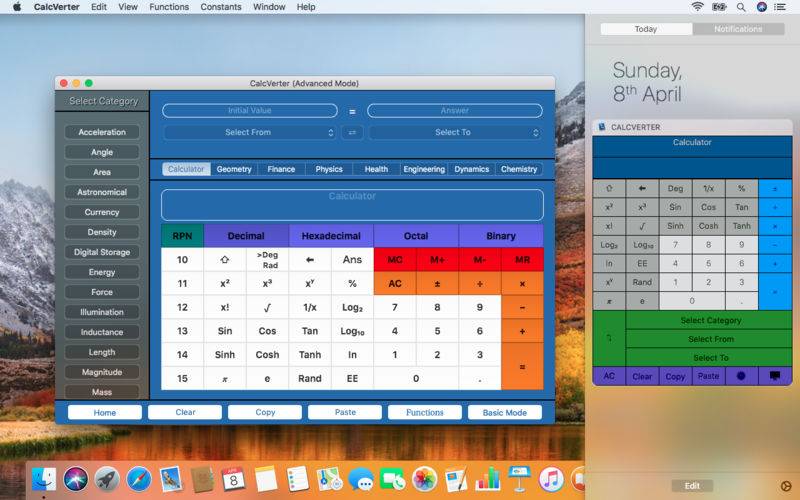Open Notes from the Dock
This screenshot has height=500, width=800.
(x=265, y=479)
